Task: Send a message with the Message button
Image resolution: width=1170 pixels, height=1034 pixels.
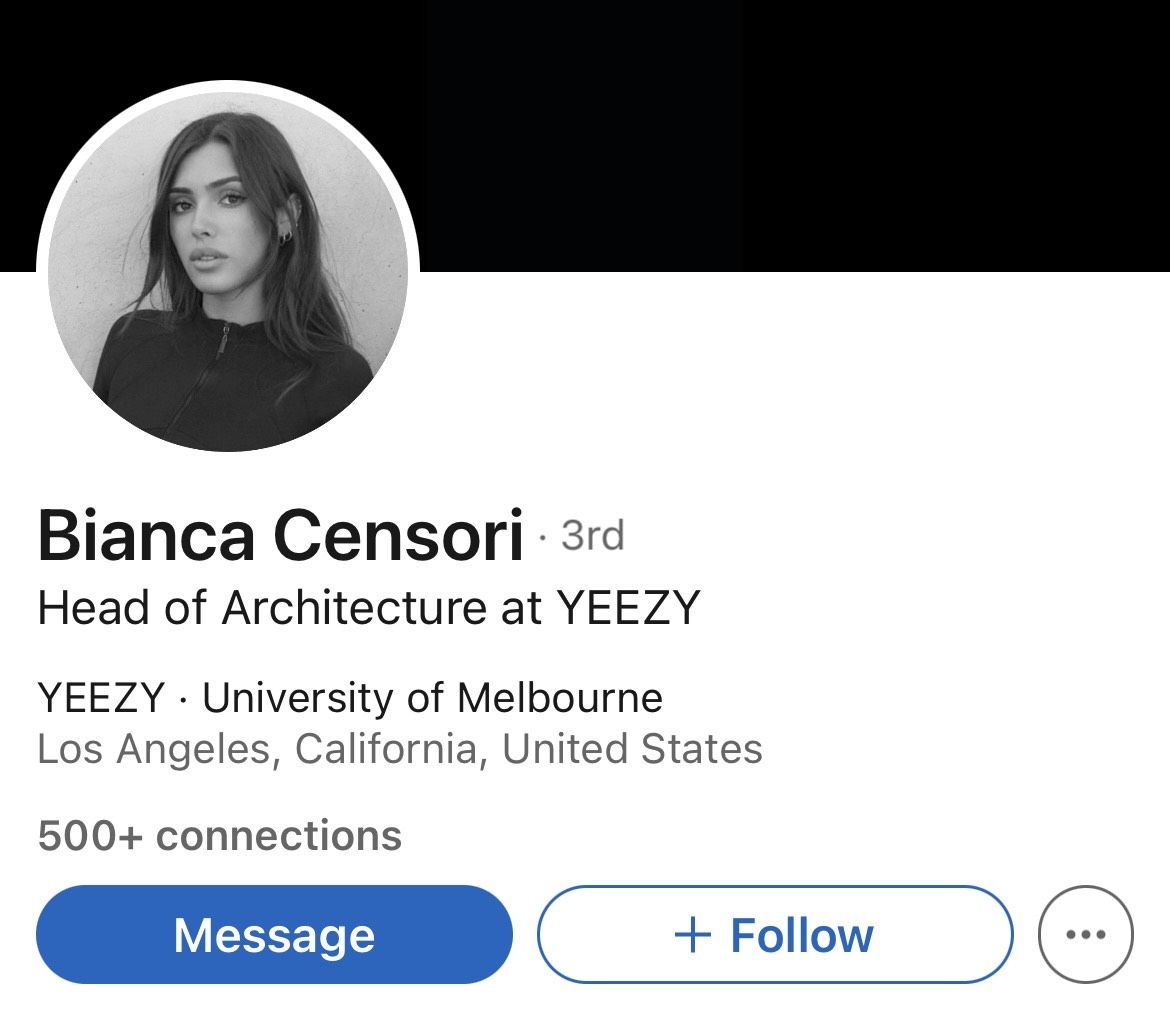Action: tap(275, 934)
